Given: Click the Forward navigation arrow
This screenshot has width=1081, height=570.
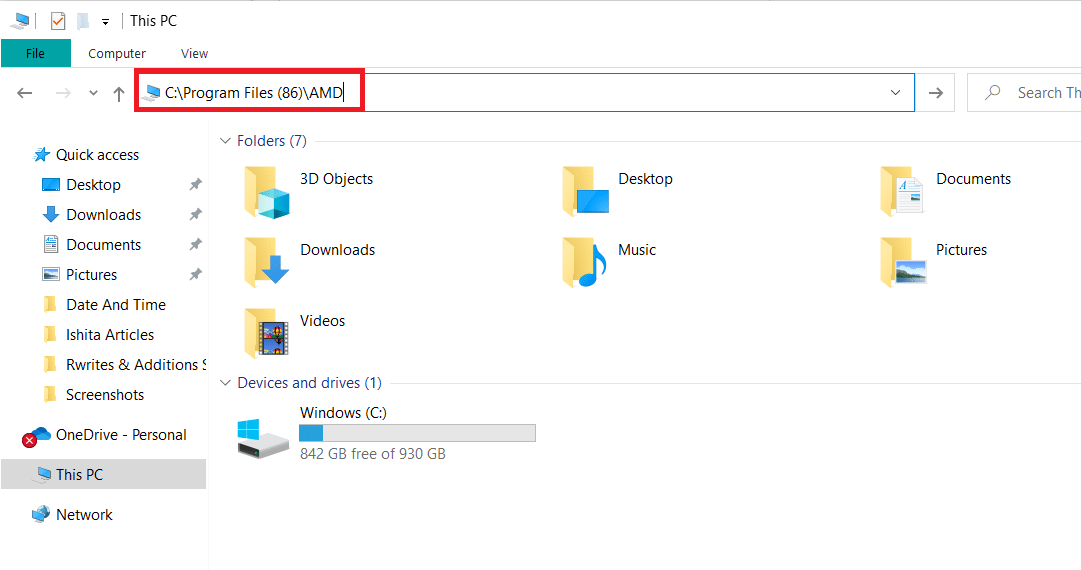Looking at the screenshot, I should (63, 93).
